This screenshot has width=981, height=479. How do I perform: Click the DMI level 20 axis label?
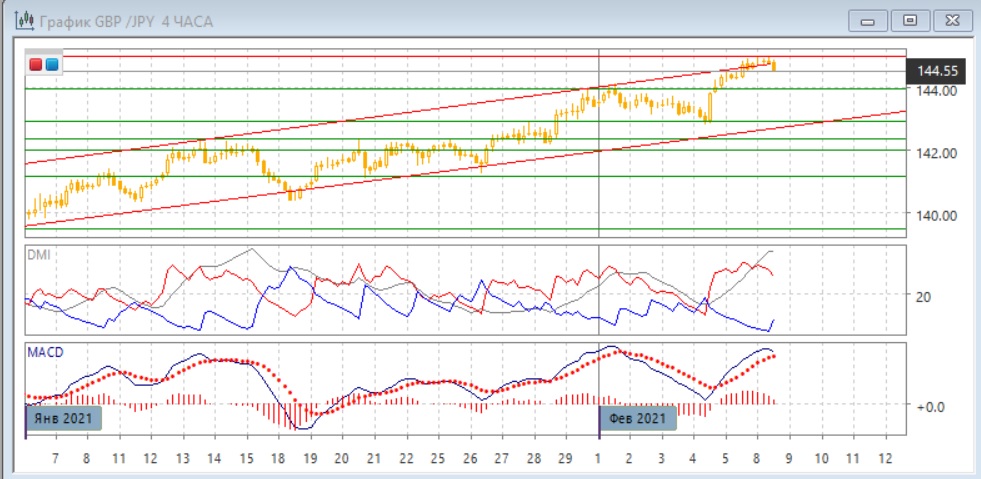(926, 296)
